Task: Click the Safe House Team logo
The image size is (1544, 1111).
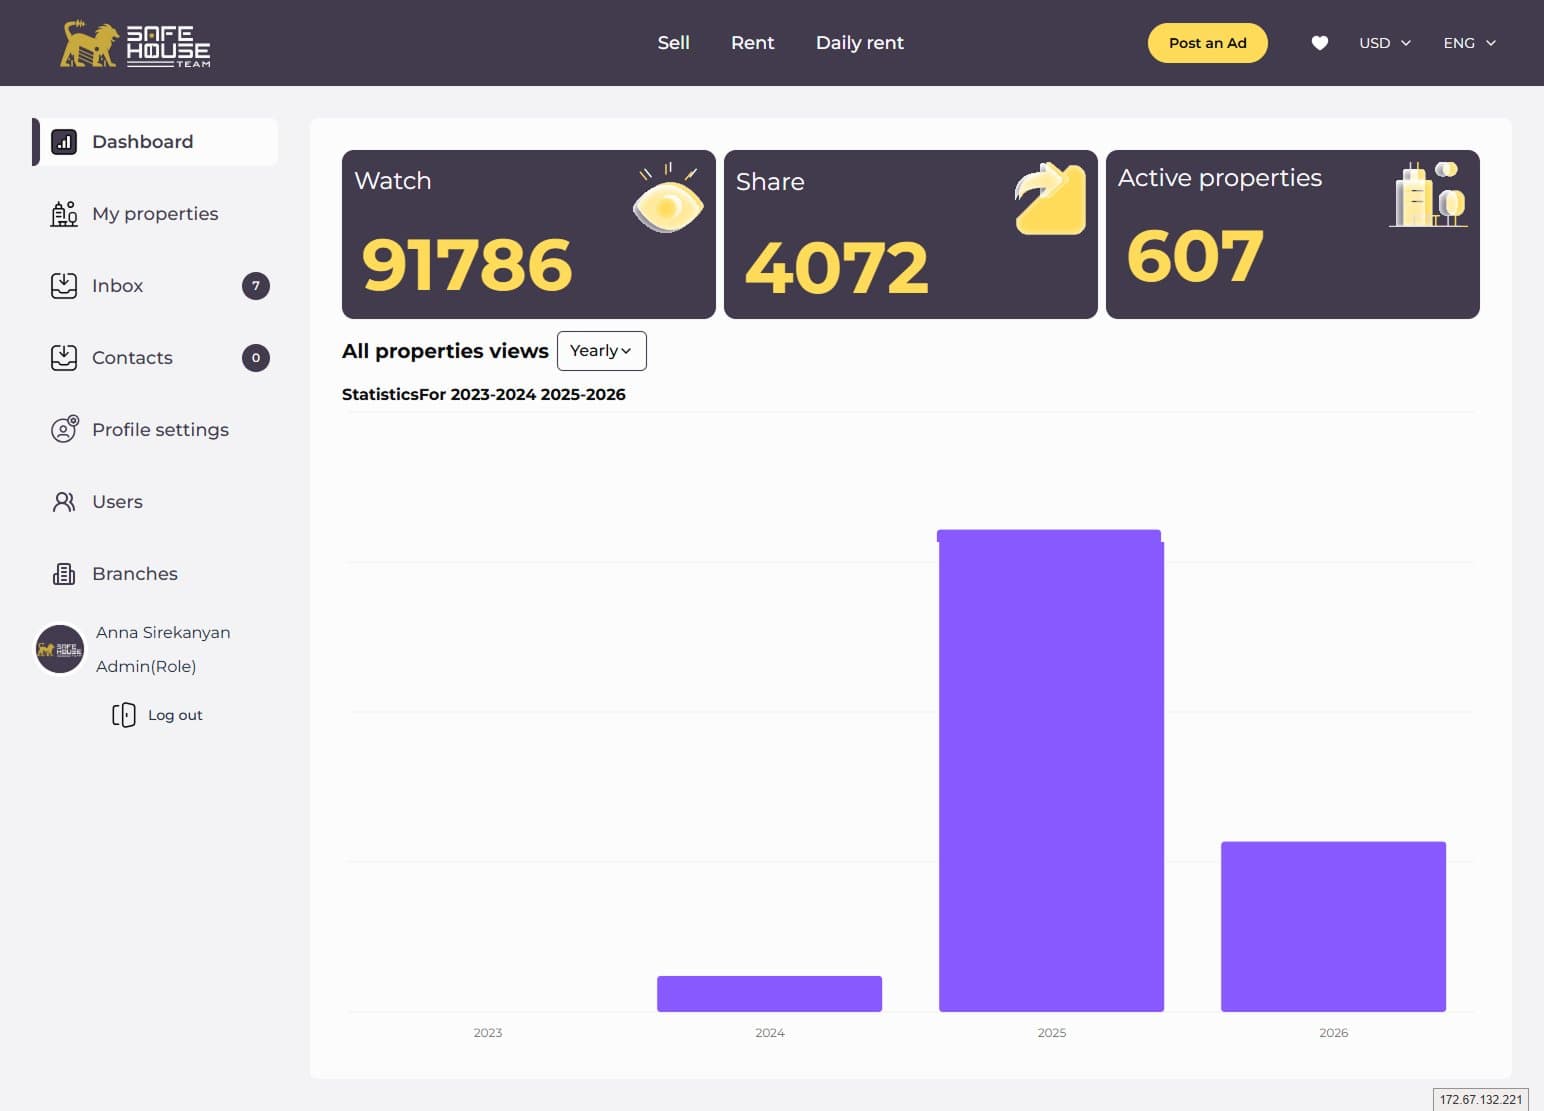Action: click(x=135, y=44)
